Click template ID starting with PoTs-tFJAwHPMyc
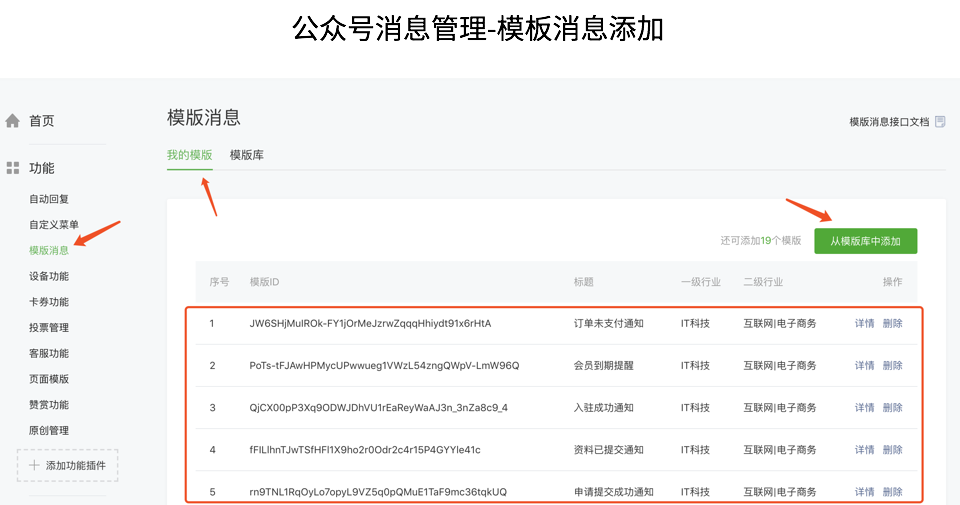Image resolution: width=960 pixels, height=505 pixels. click(x=384, y=365)
